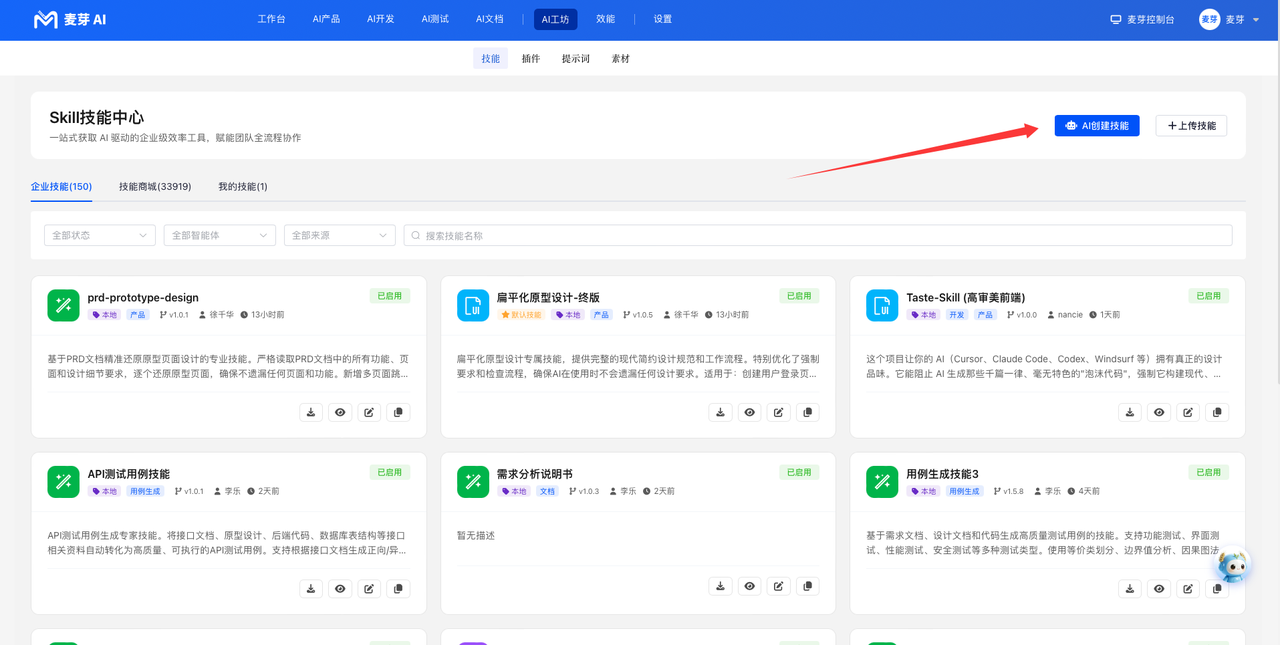1280x645 pixels.
Task: Click the 麦芽AI logo
Action: pyautogui.click(x=70, y=19)
